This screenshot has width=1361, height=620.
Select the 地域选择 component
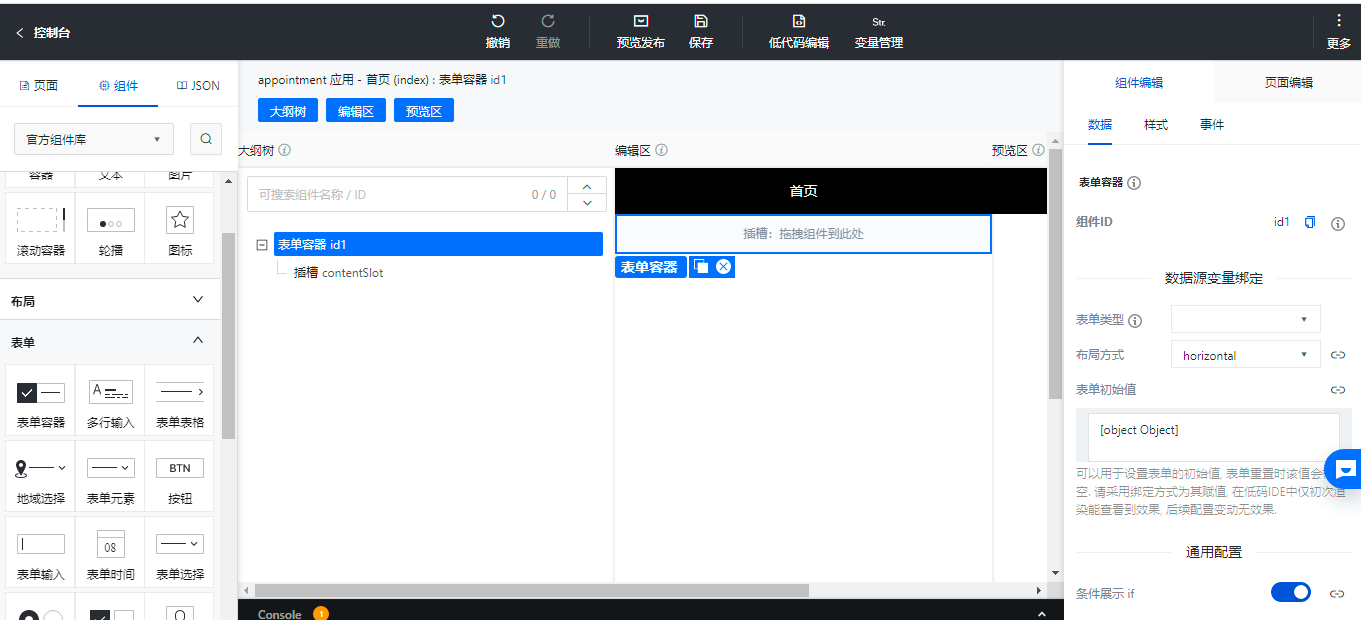click(41, 476)
